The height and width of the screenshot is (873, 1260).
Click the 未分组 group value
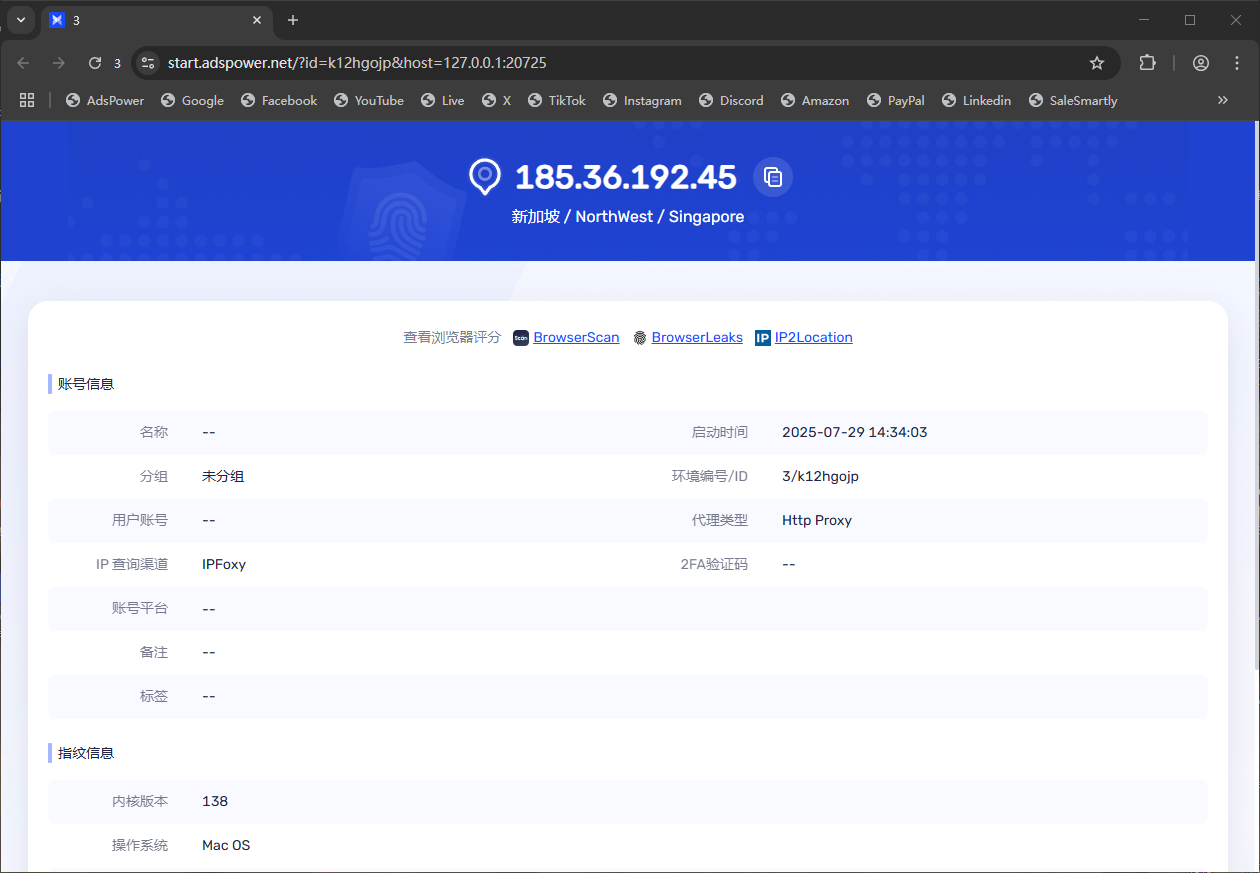[x=223, y=477]
